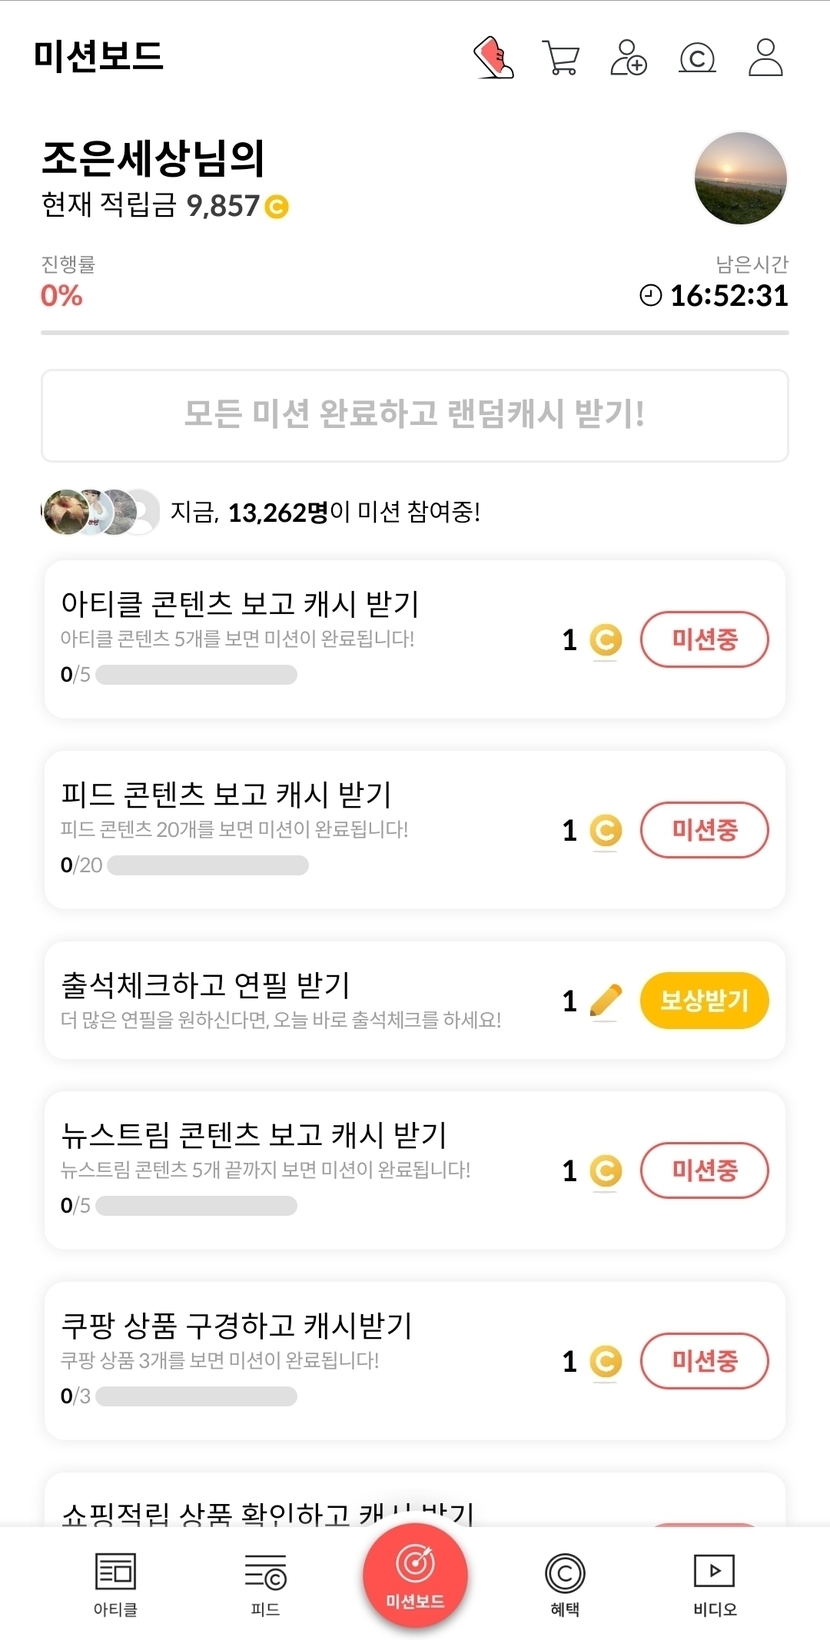Tap 미션중 on 뉴스트림 콘텐츠 mission

point(704,1170)
